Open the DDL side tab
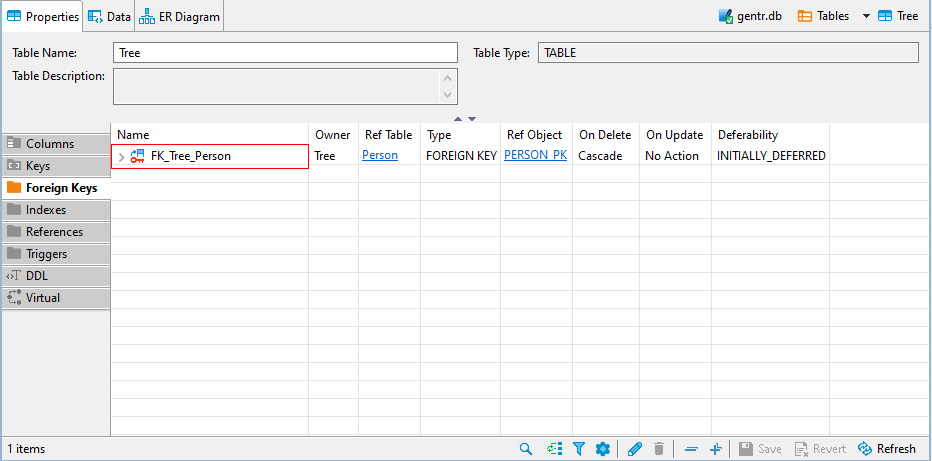 point(56,276)
